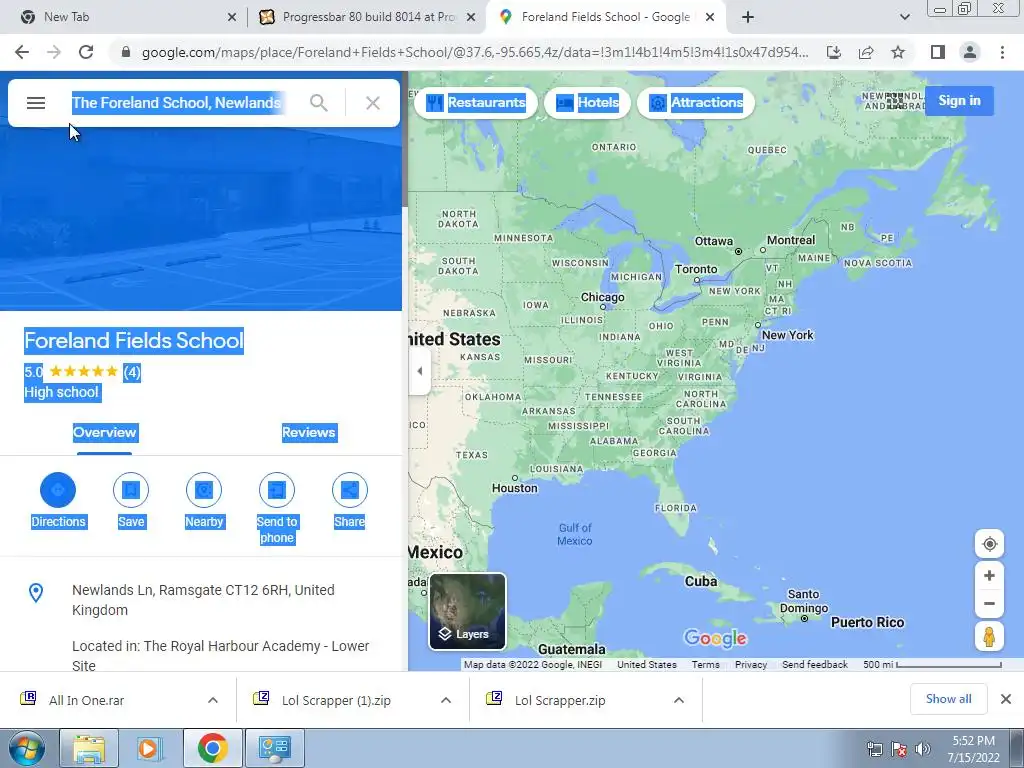
Task: Open File Explorer from the taskbar
Action: 89,748
